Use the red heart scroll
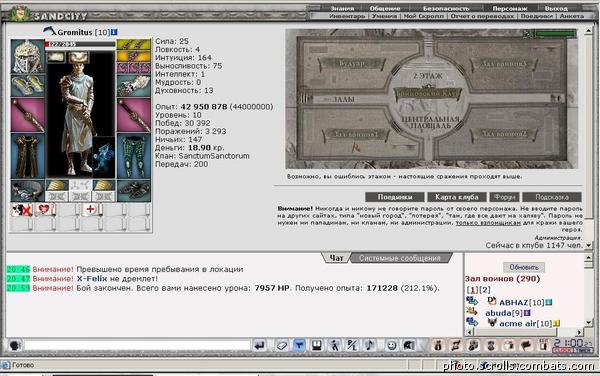Viewport: 600px width, 376px height. tap(45, 210)
